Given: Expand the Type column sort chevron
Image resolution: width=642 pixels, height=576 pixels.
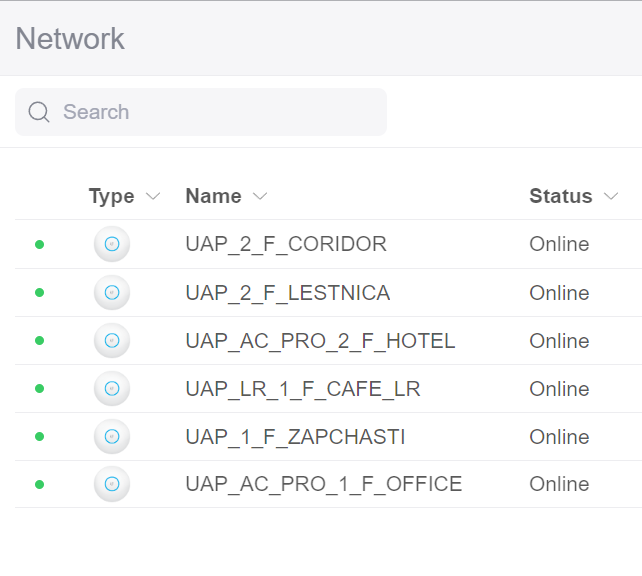Looking at the screenshot, I should (x=153, y=197).
